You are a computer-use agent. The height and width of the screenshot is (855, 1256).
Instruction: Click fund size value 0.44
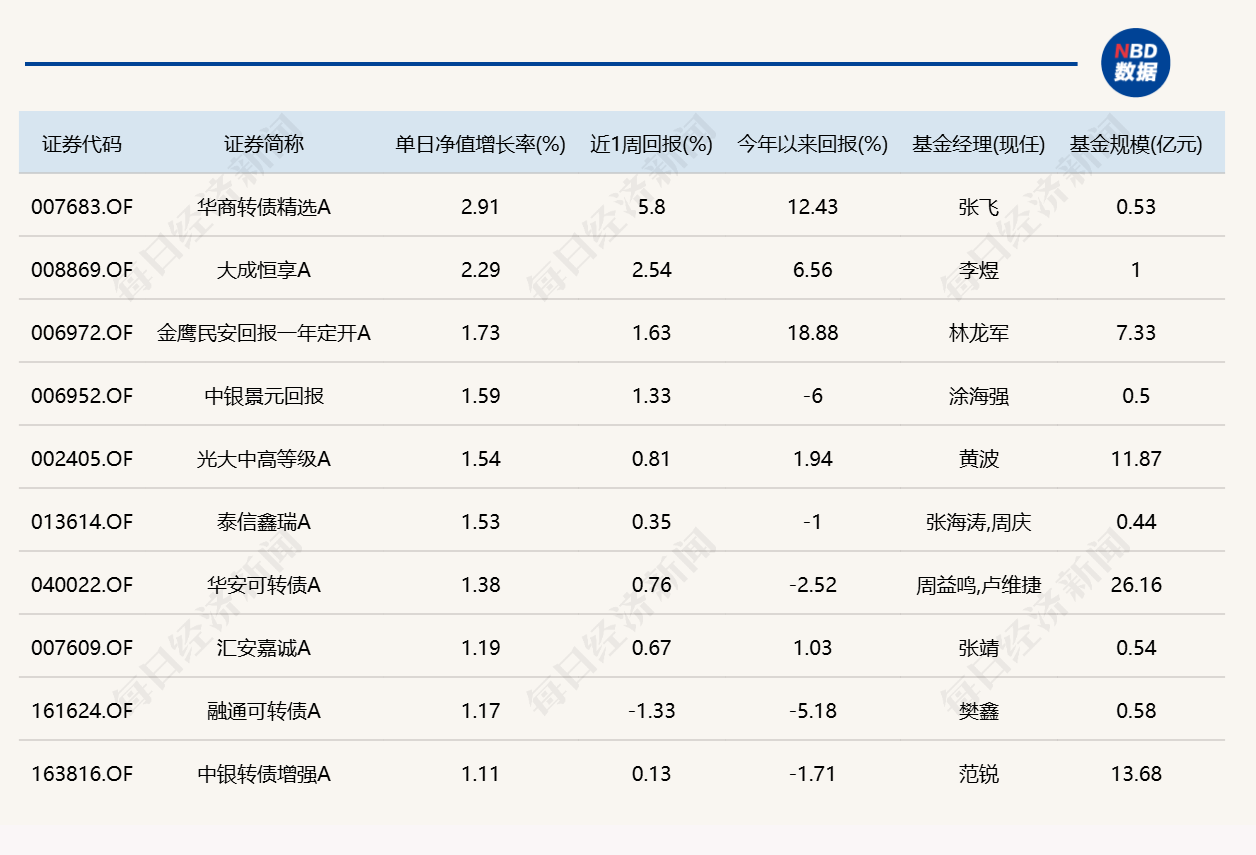pos(1136,522)
